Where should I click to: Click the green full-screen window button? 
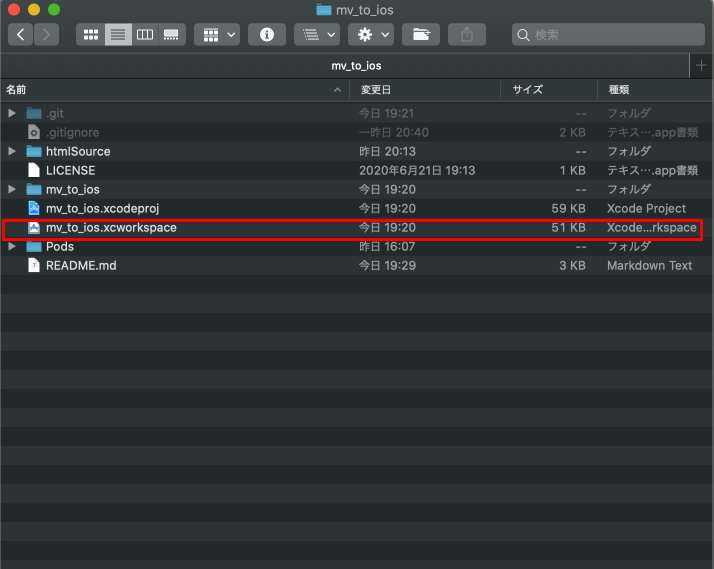click(x=54, y=10)
